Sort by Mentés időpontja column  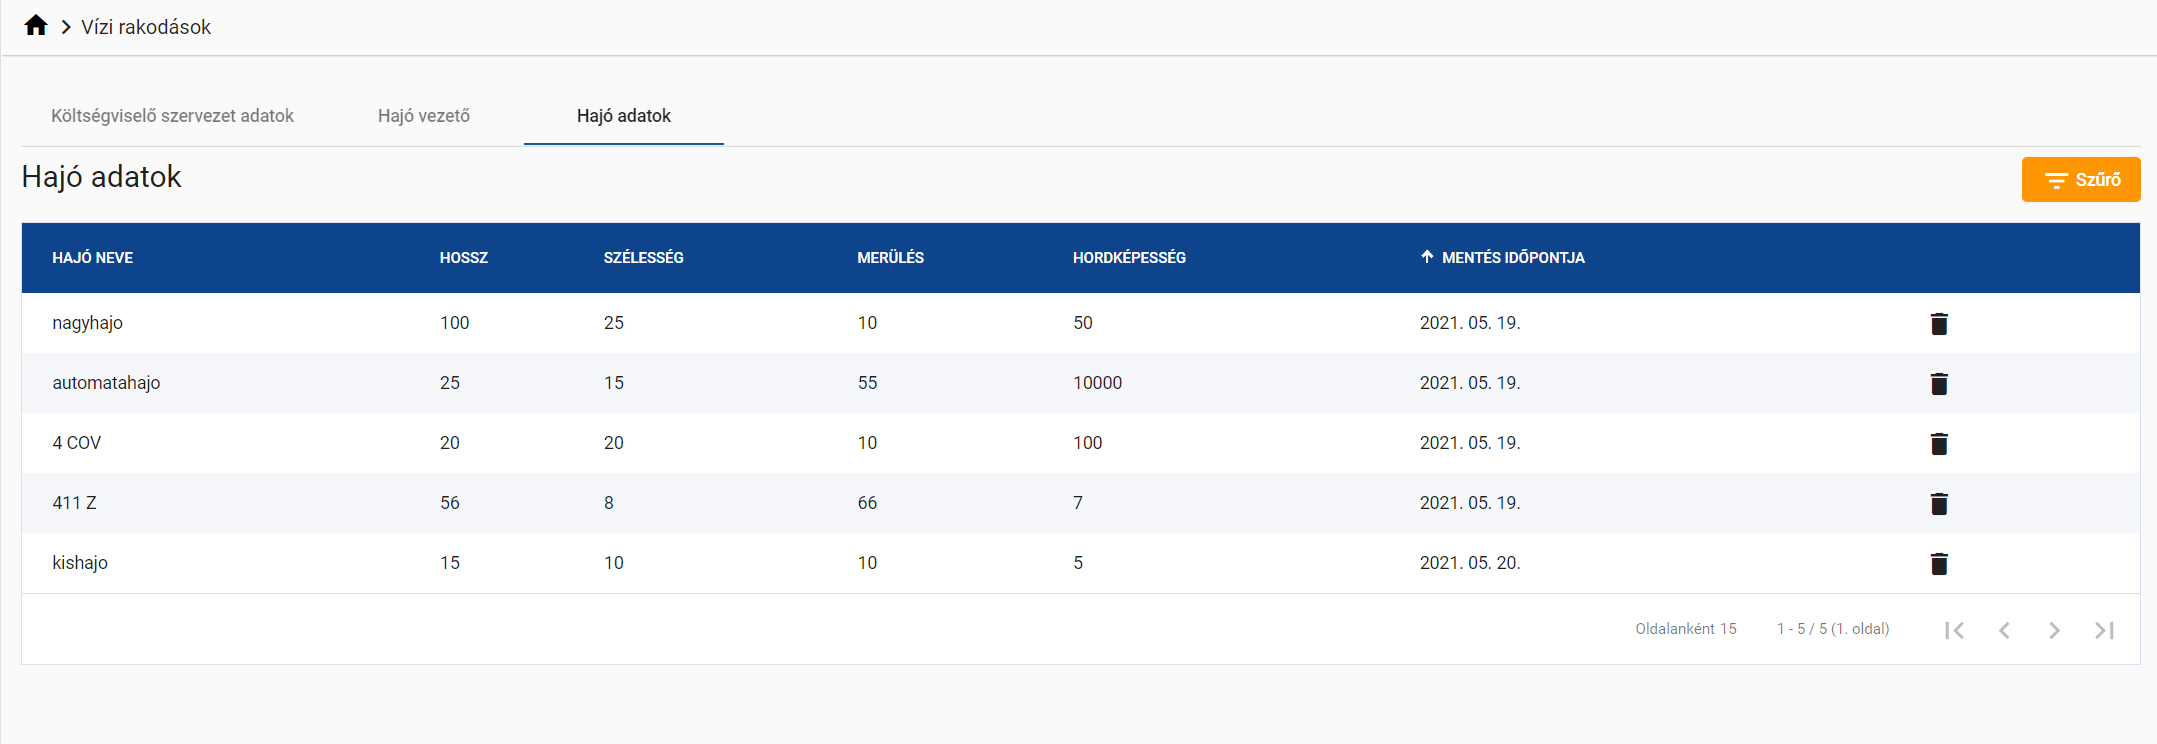tap(1512, 258)
